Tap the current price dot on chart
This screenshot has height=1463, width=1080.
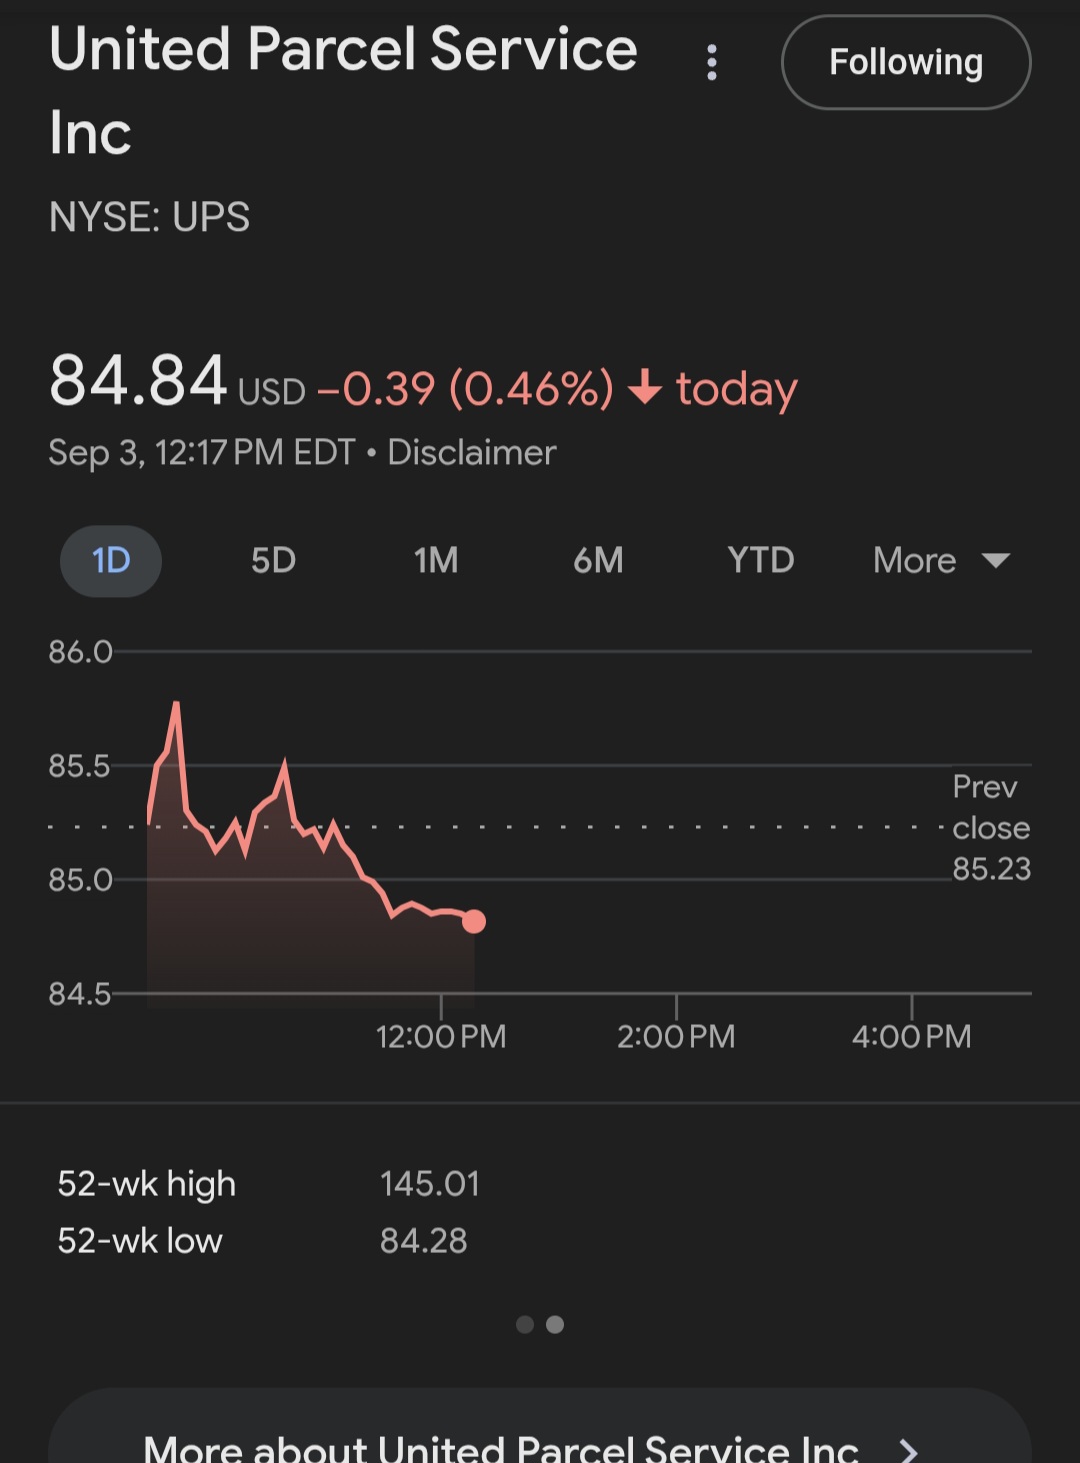coord(474,921)
